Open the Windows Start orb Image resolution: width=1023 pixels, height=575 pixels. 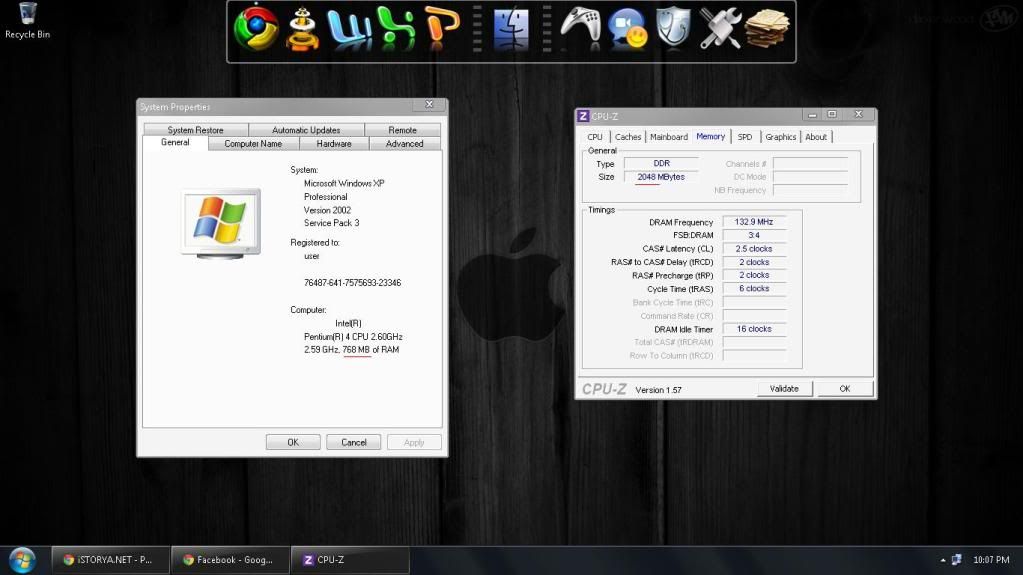pyautogui.click(x=22, y=560)
